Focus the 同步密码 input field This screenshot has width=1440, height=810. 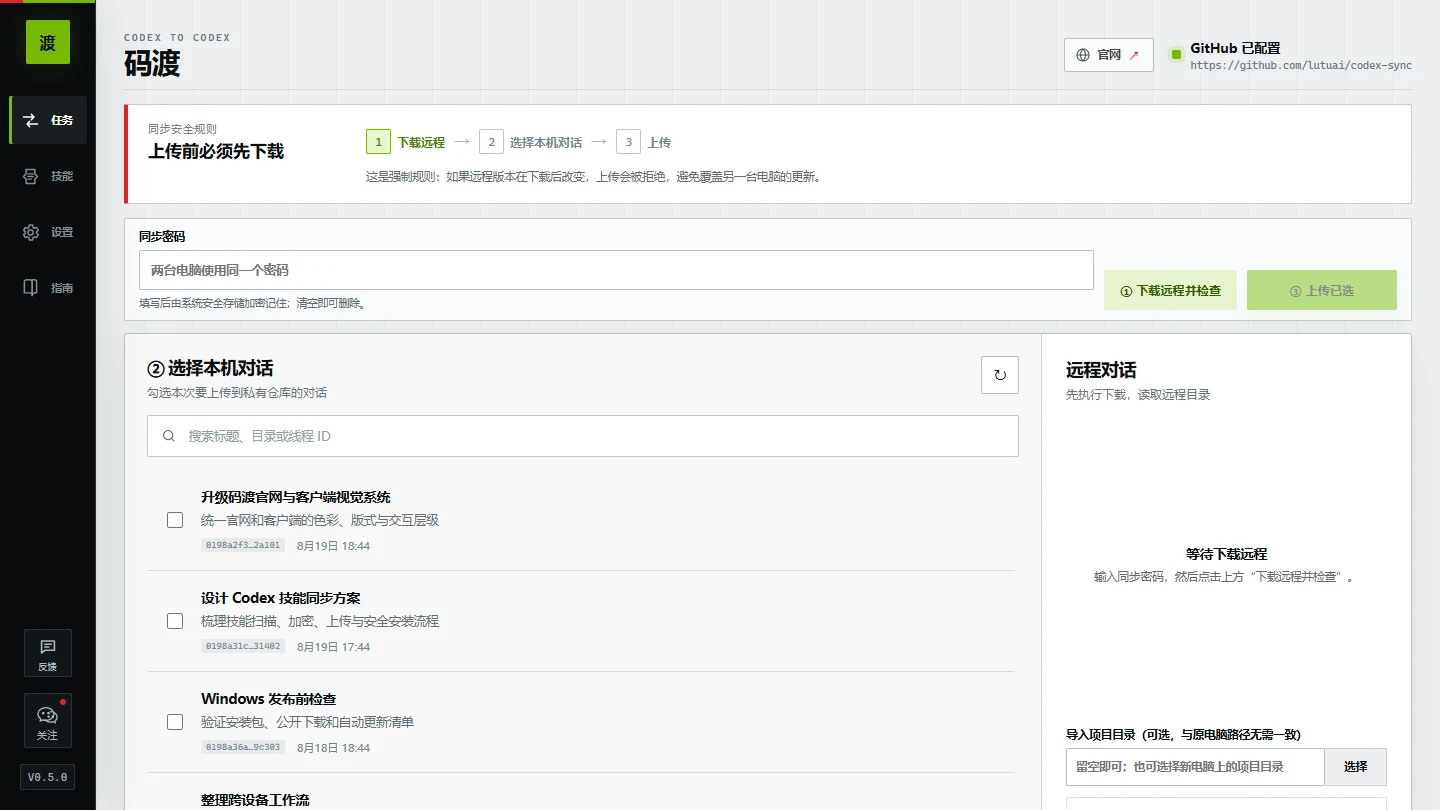[x=616, y=270]
